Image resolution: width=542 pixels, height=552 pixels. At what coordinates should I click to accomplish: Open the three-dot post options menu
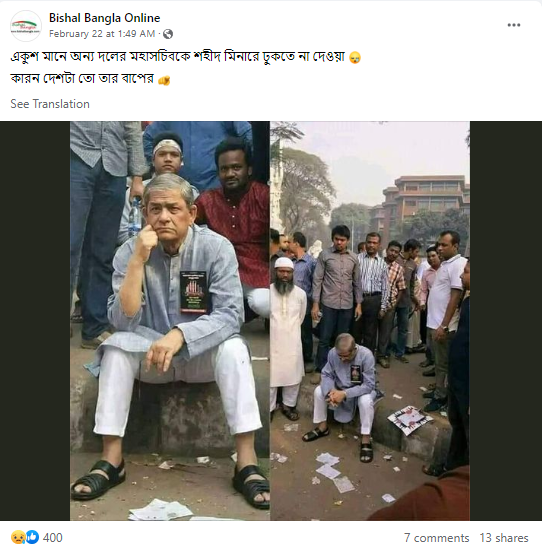click(x=513, y=25)
